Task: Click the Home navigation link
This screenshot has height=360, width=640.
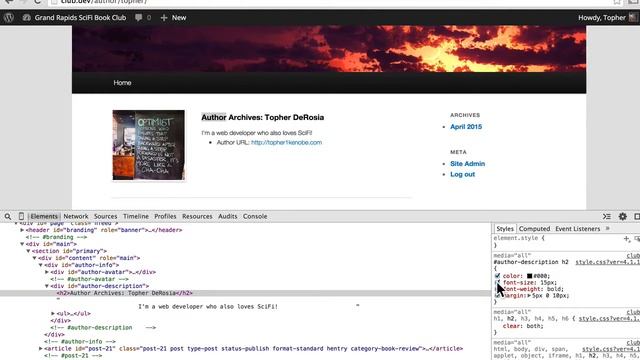Action: click(x=122, y=82)
